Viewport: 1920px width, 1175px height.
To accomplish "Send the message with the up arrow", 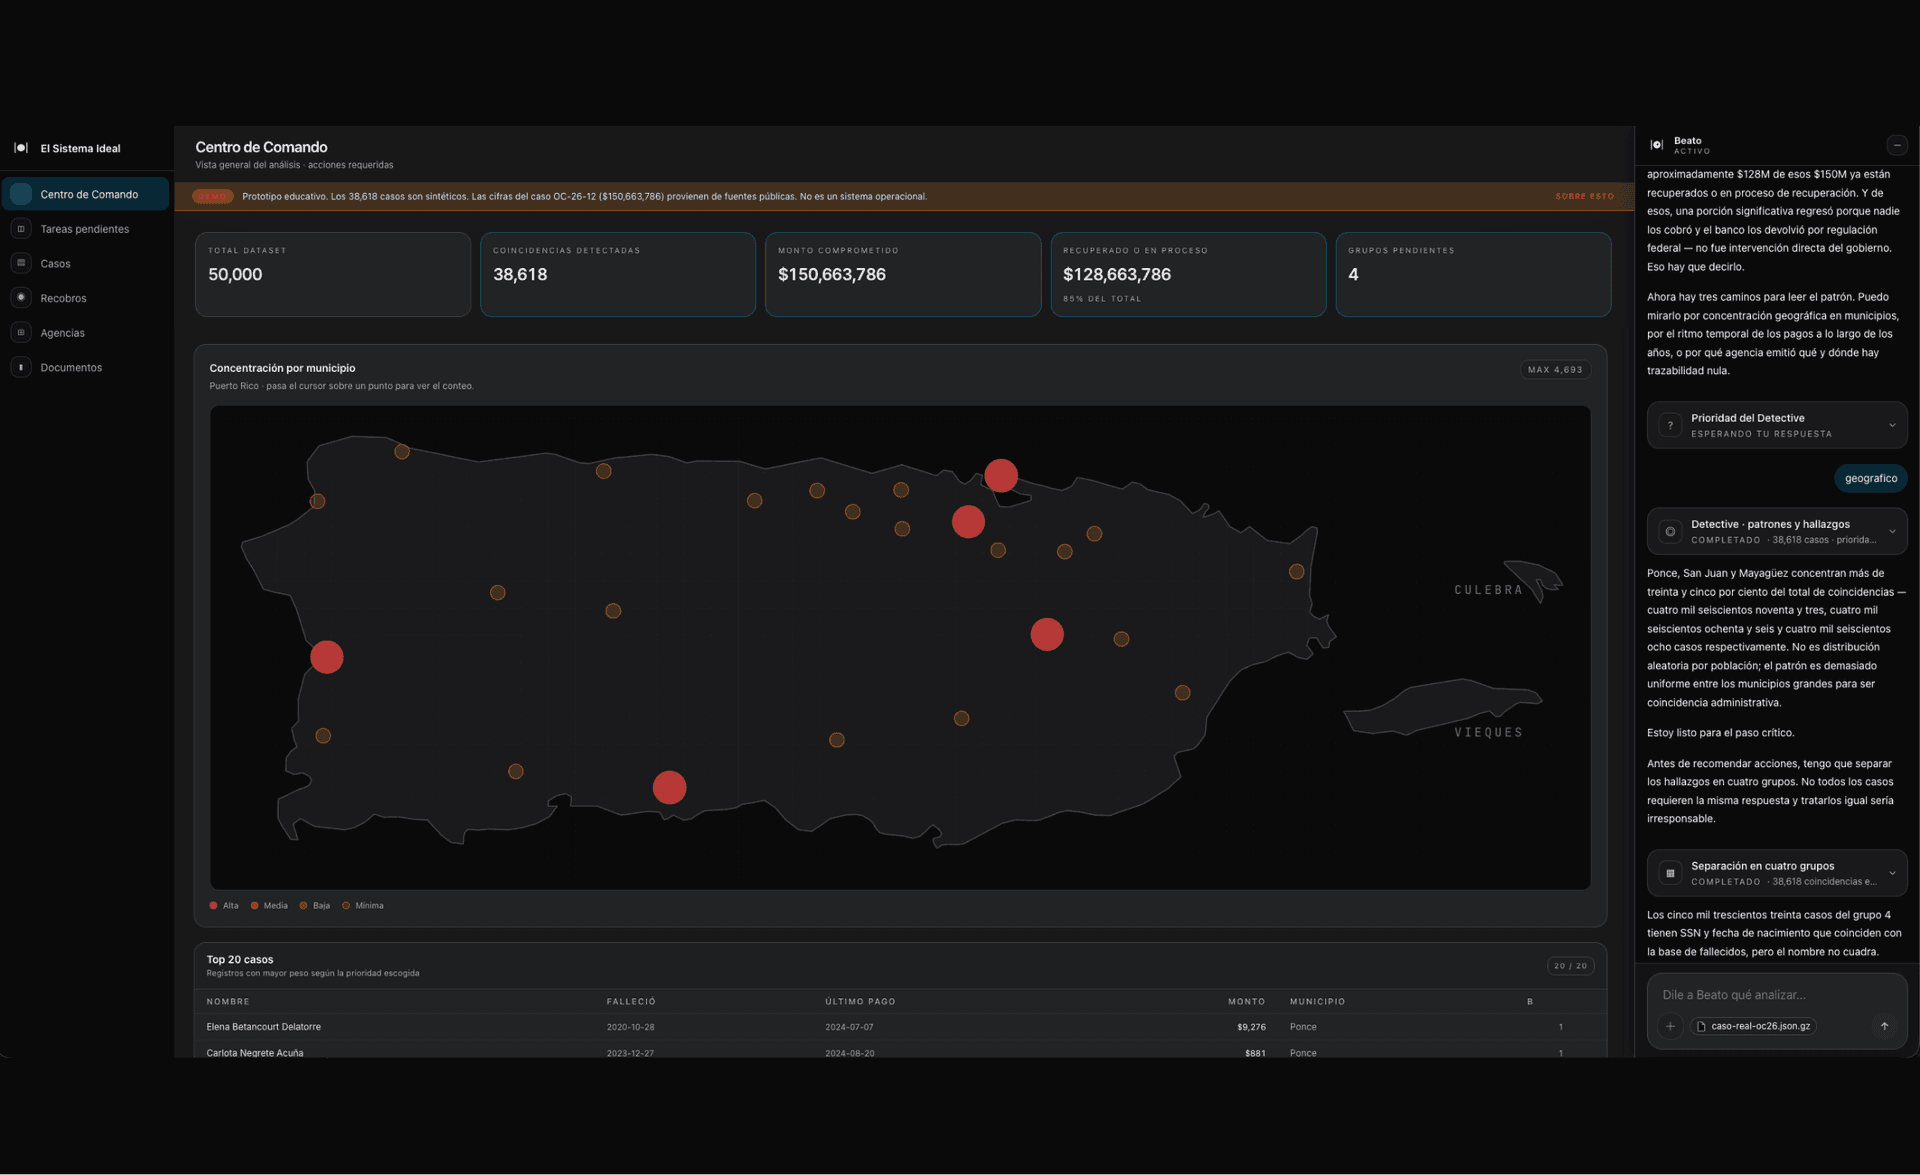I will 1884,1026.
